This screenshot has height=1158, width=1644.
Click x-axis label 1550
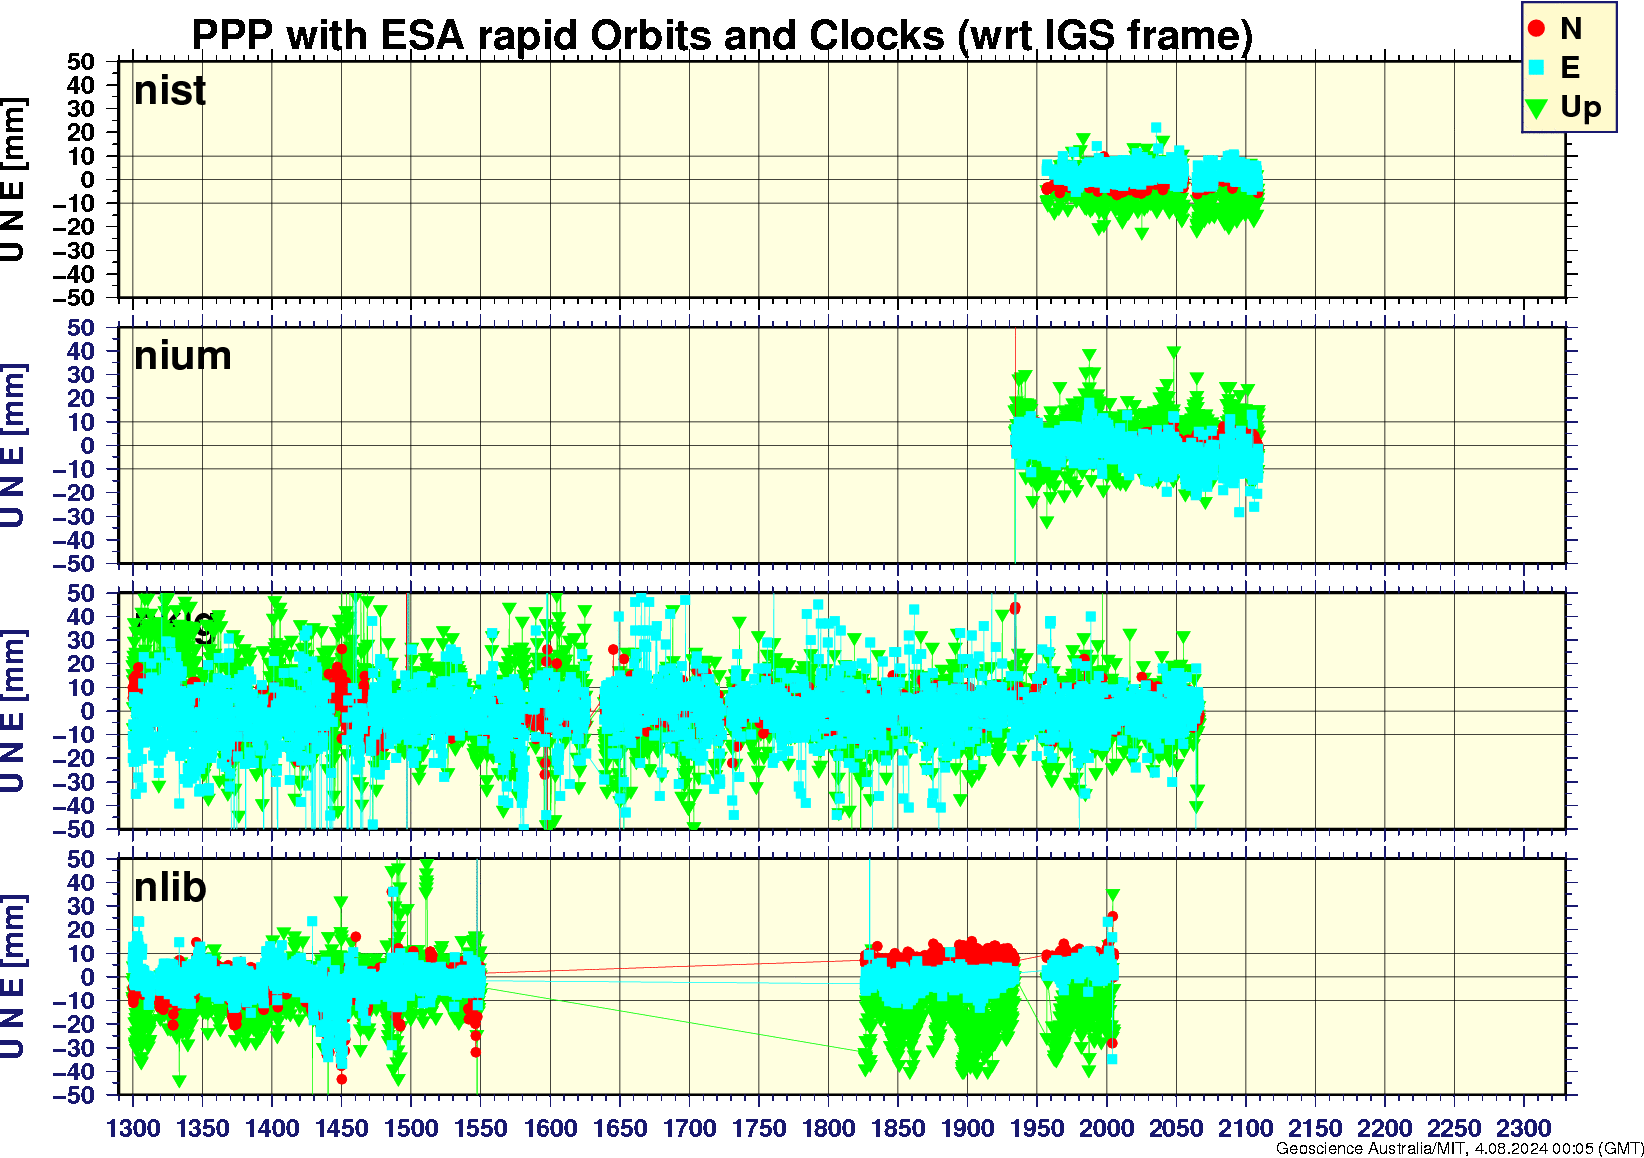[481, 1128]
